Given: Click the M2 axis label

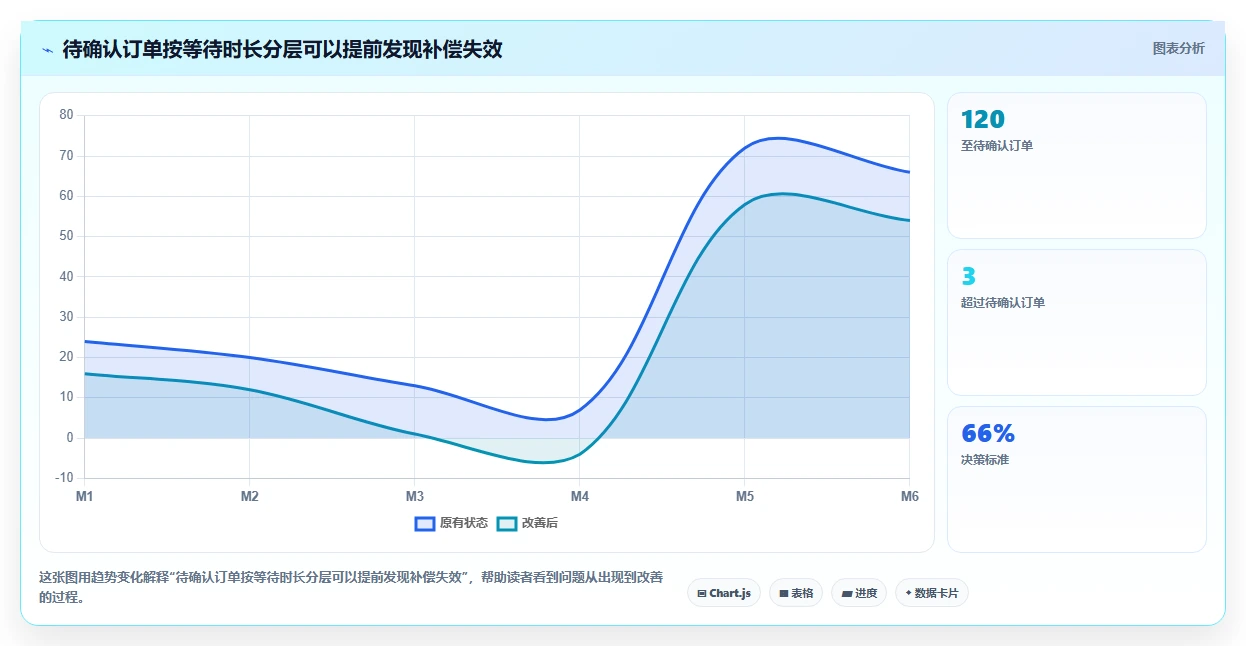Looking at the screenshot, I should point(249,496).
